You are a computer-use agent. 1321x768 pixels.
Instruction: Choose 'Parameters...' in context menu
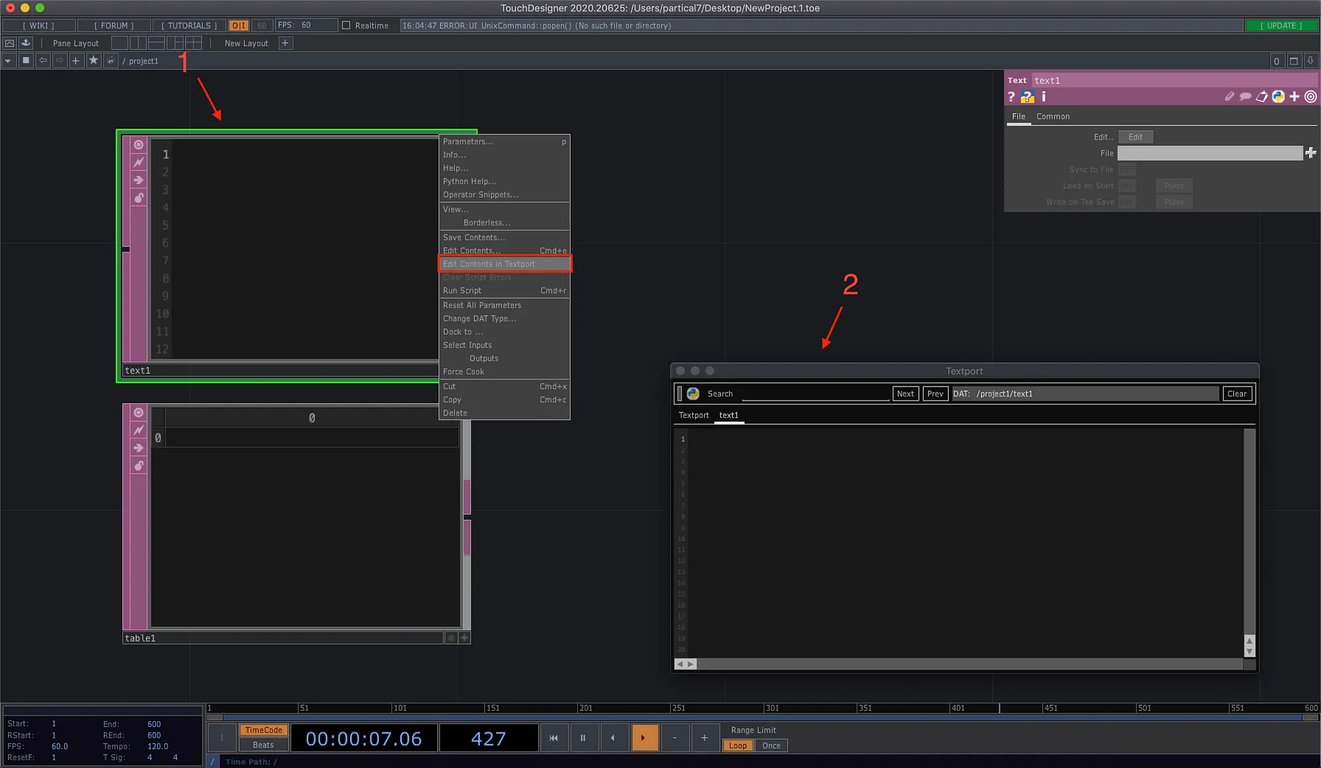tap(504, 141)
